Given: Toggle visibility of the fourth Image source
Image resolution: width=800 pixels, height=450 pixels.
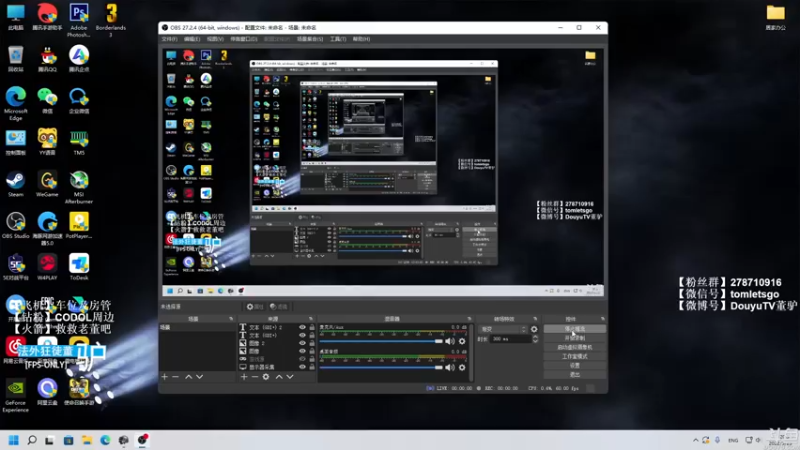Looking at the screenshot, I should [302, 351].
